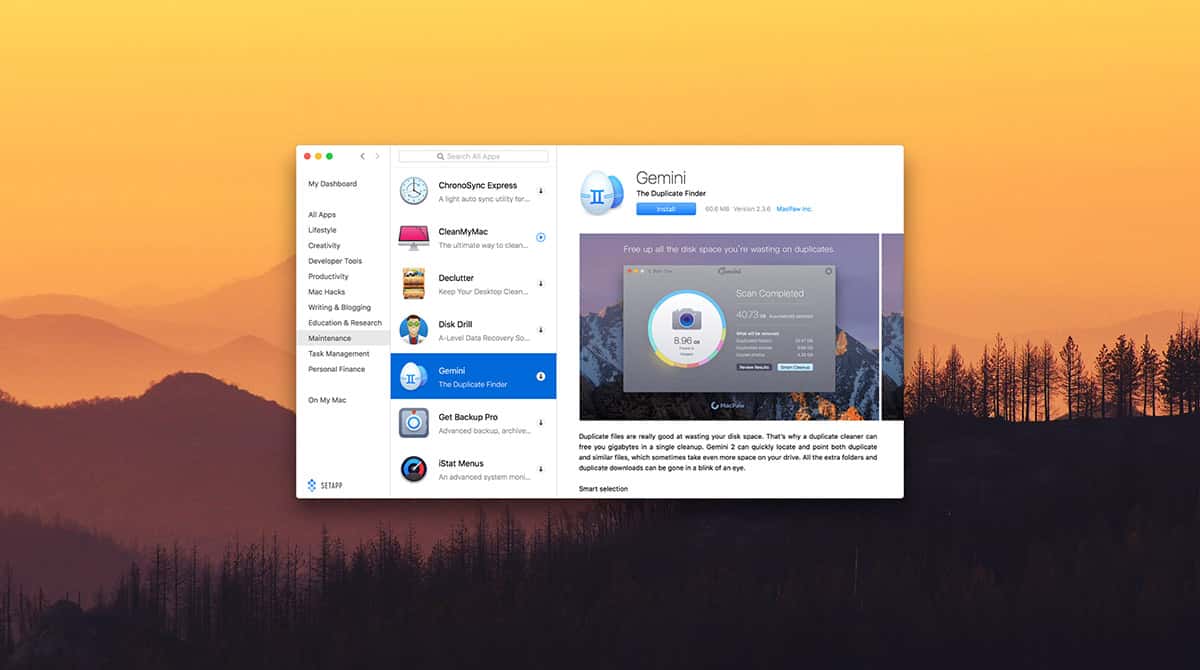Select the Declutter app icon

[414, 284]
